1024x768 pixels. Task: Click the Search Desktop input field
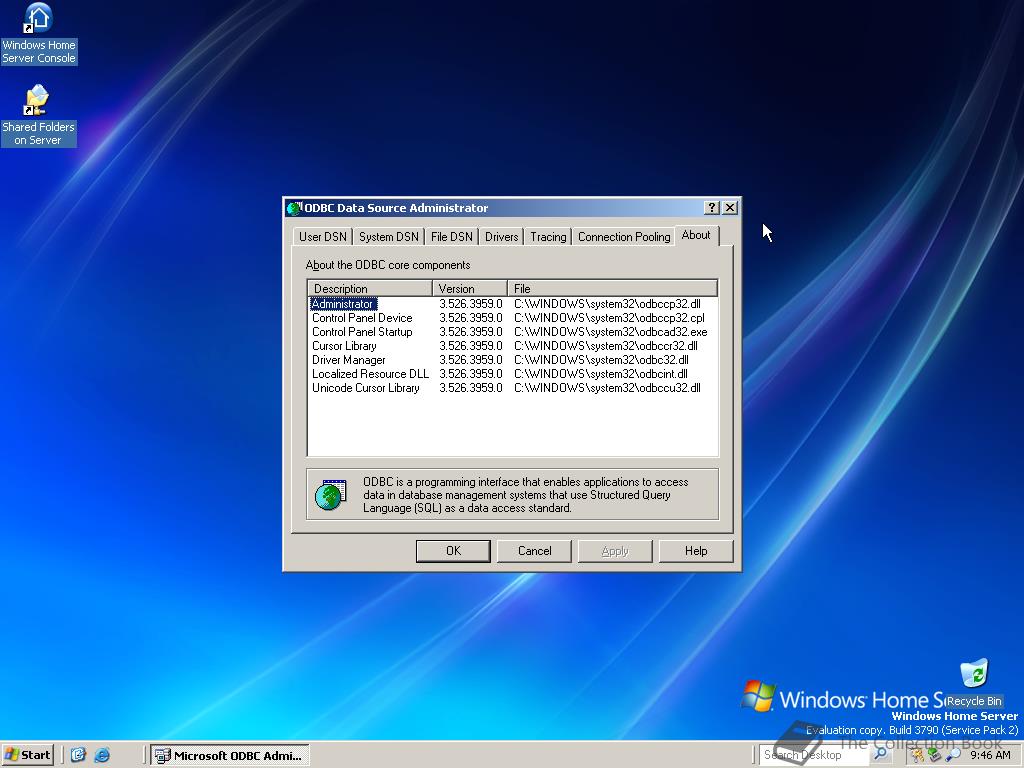(814, 755)
